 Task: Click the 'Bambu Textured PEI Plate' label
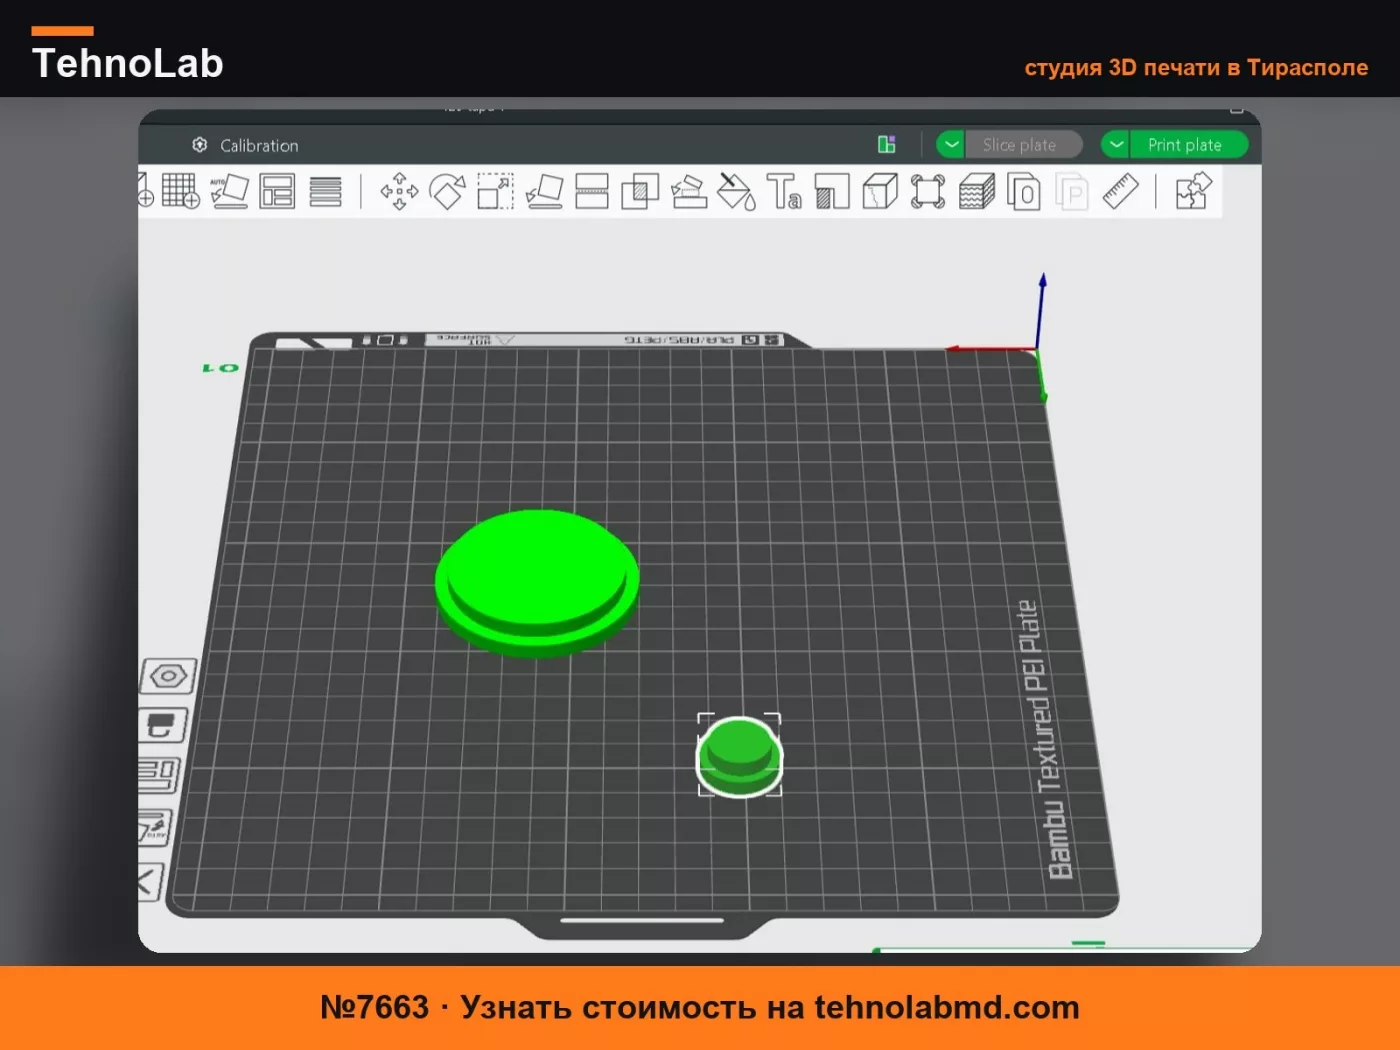1046,740
